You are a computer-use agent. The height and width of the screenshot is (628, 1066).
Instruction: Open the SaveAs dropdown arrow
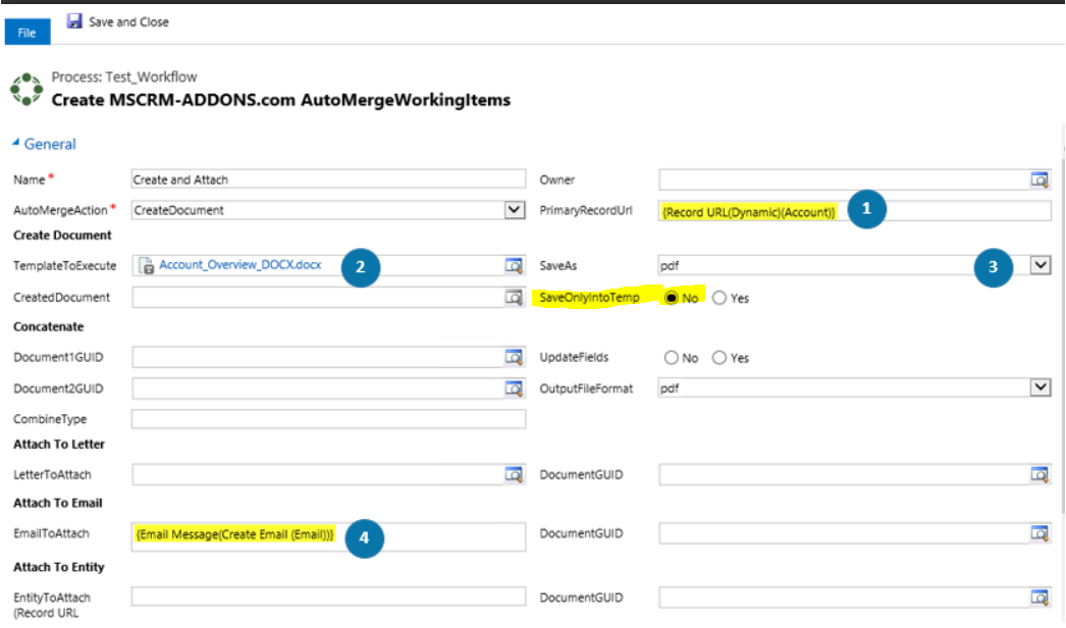coord(1040,265)
